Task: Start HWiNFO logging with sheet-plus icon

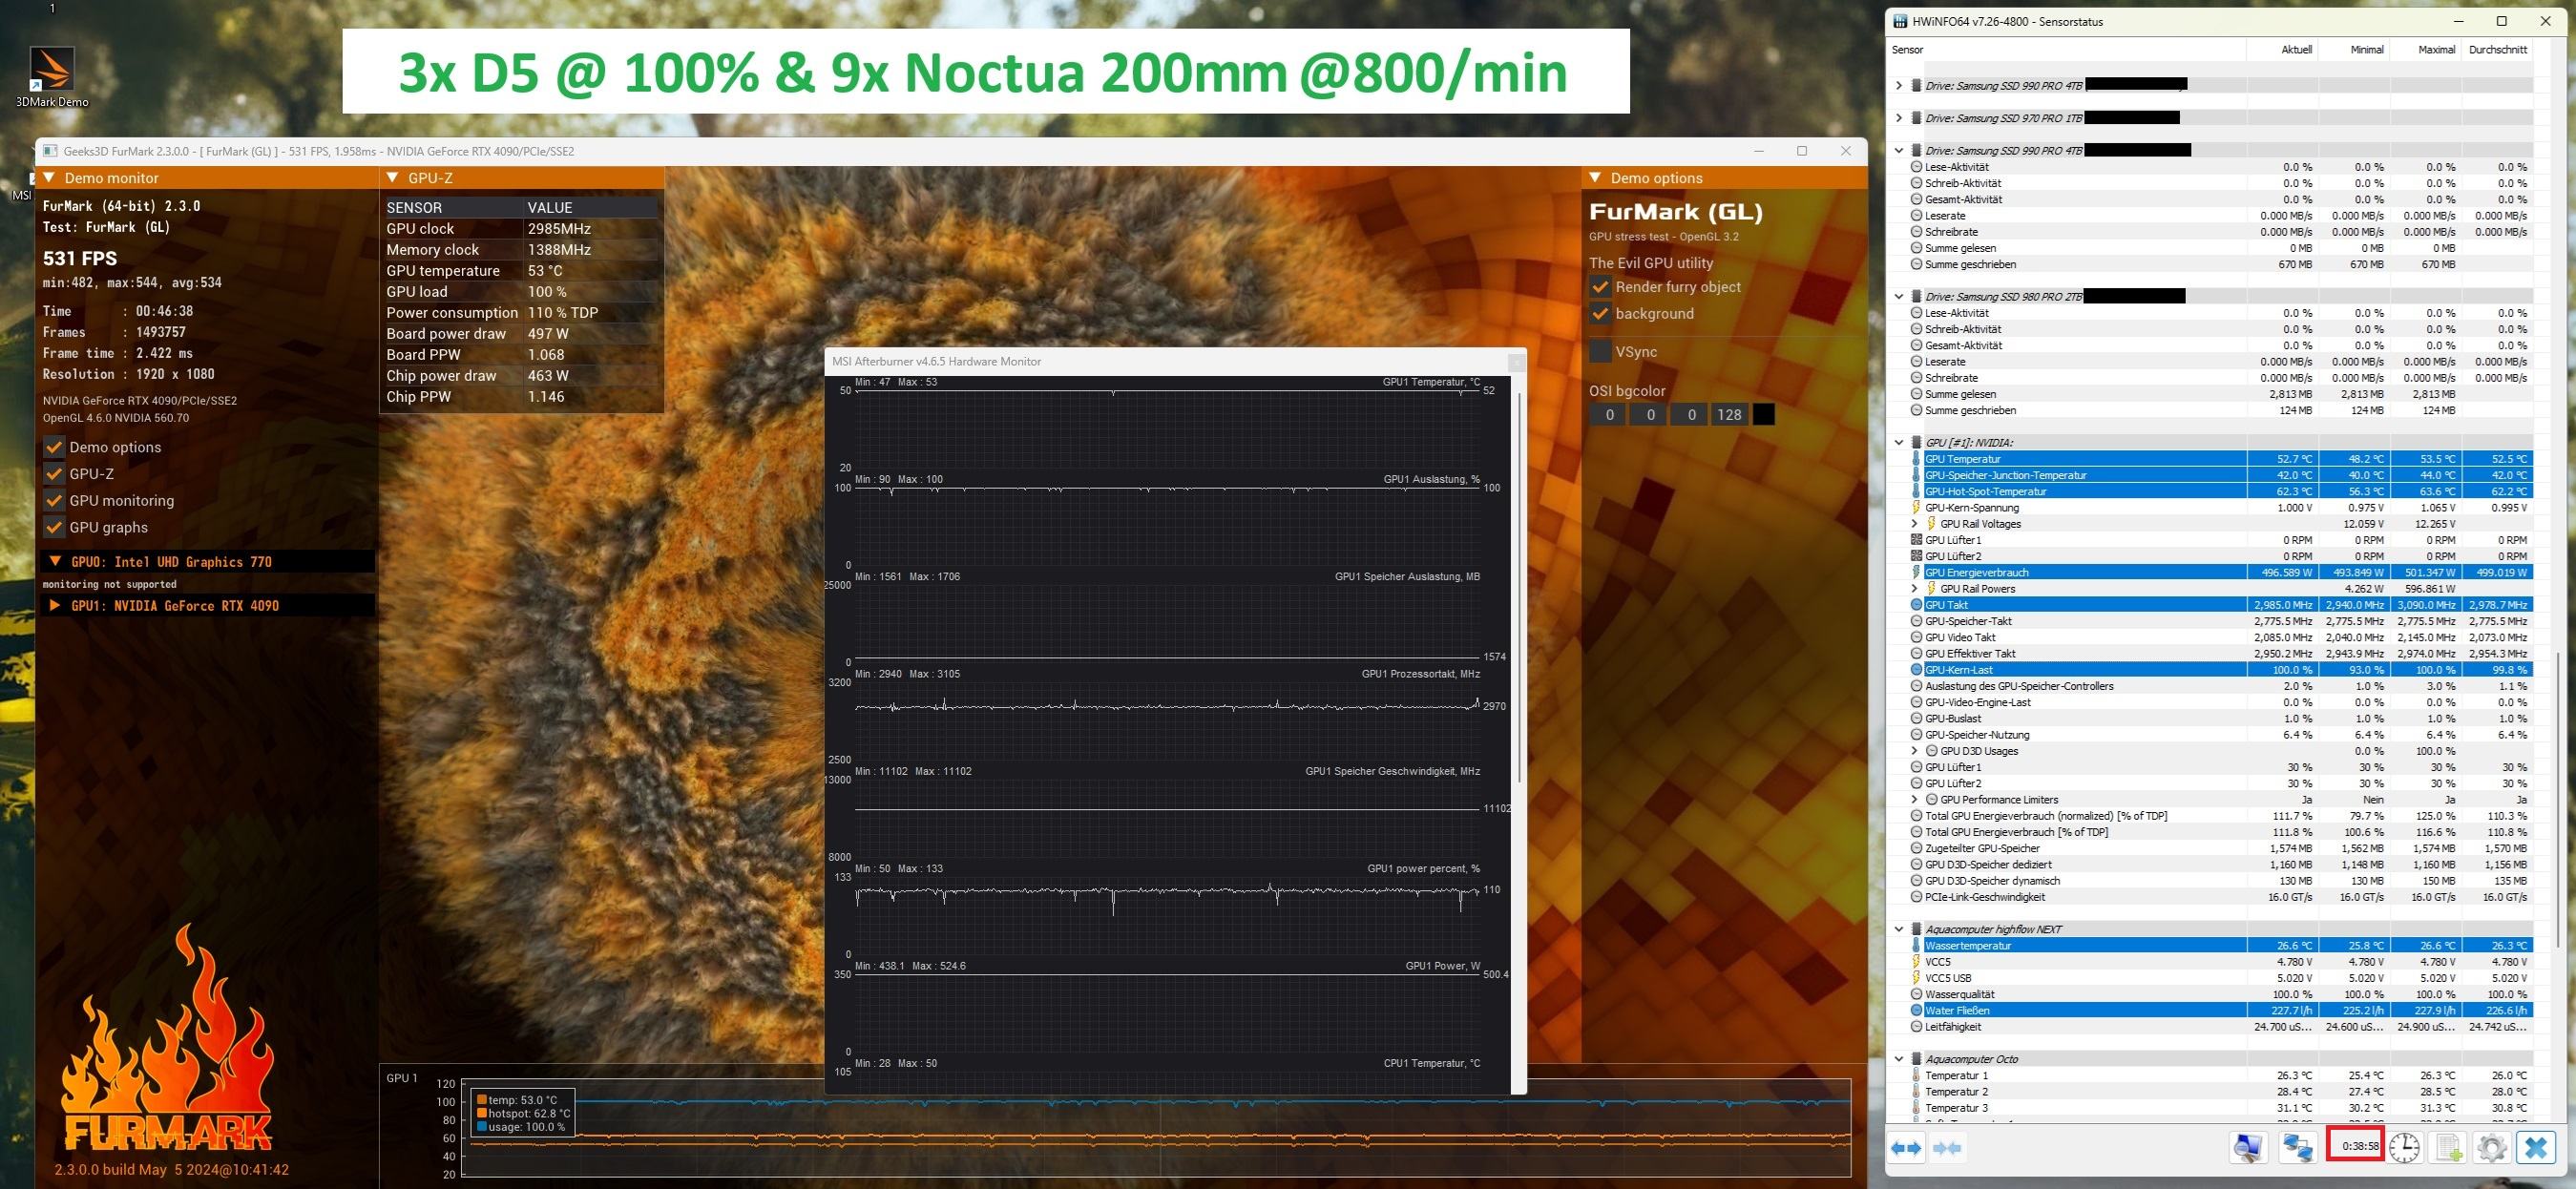Action: click(x=2449, y=1148)
